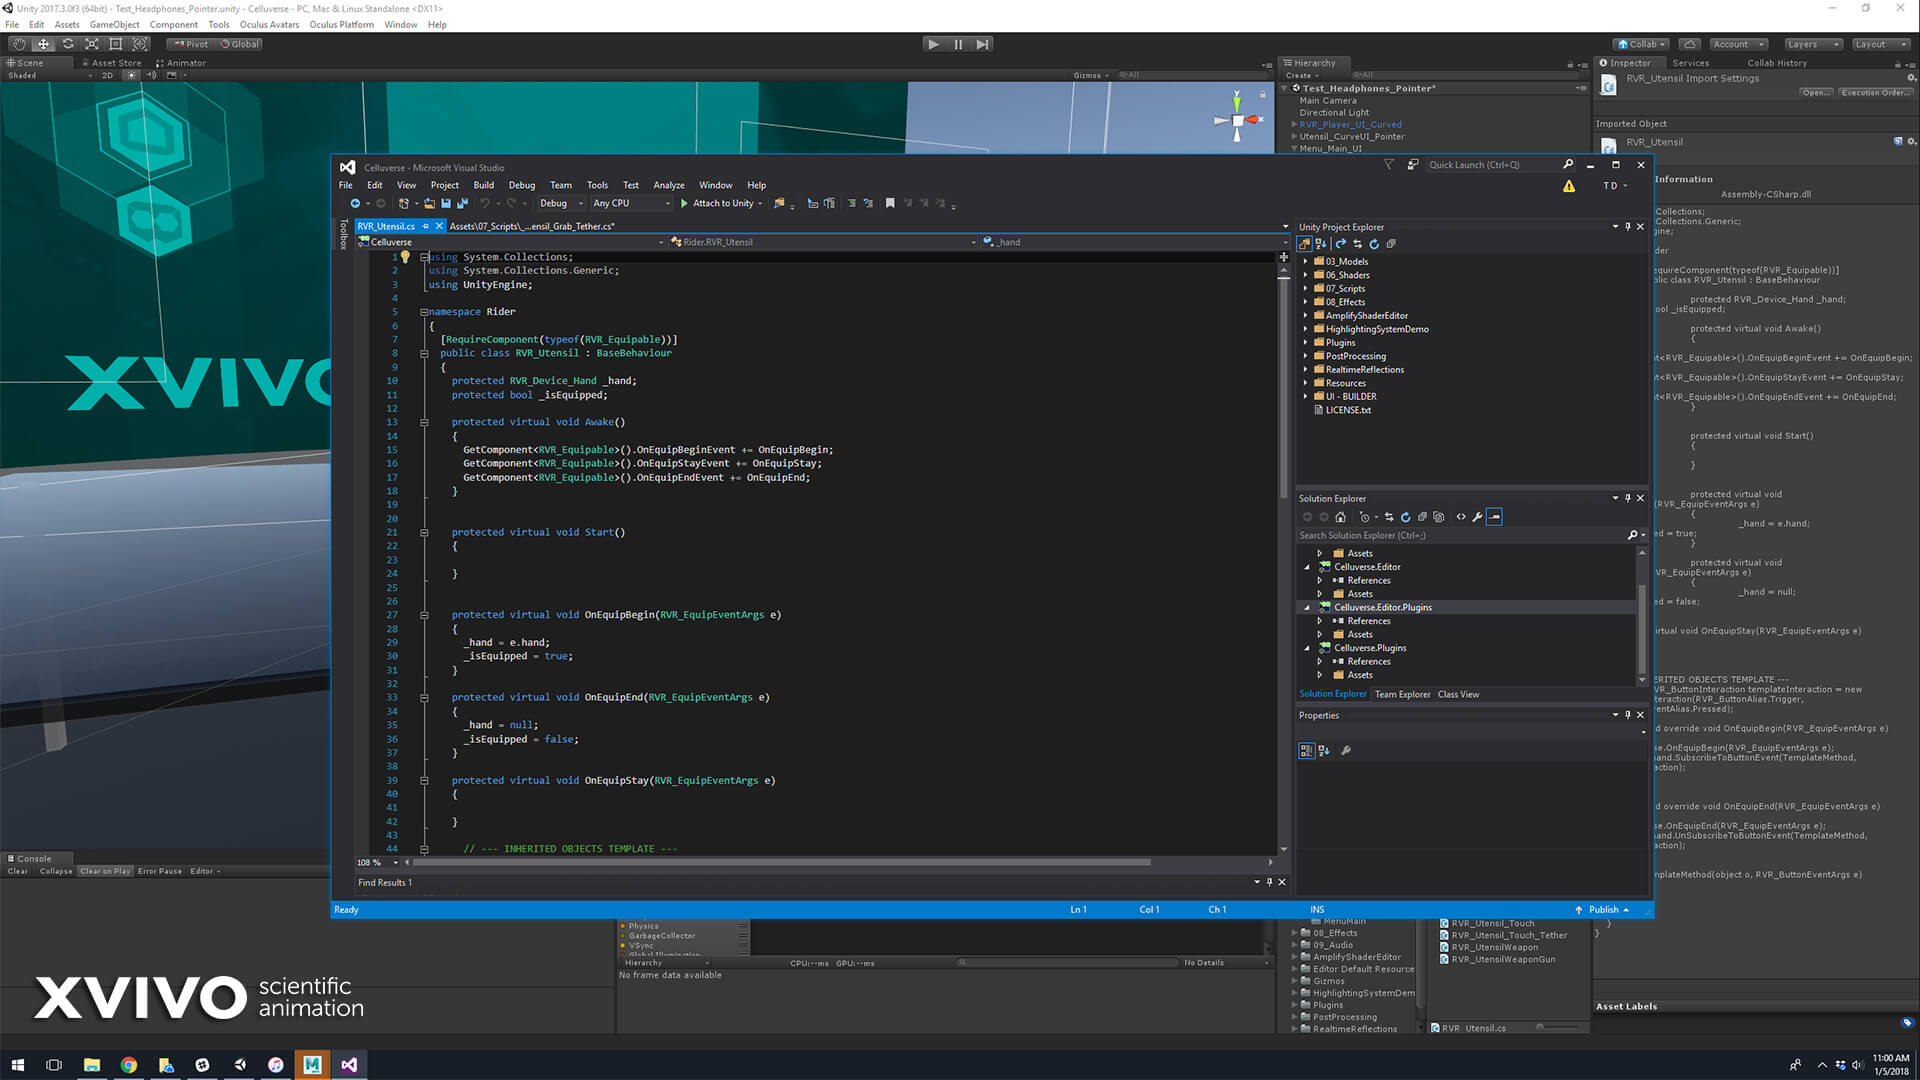Toggle Global handle rotation button

(x=240, y=44)
